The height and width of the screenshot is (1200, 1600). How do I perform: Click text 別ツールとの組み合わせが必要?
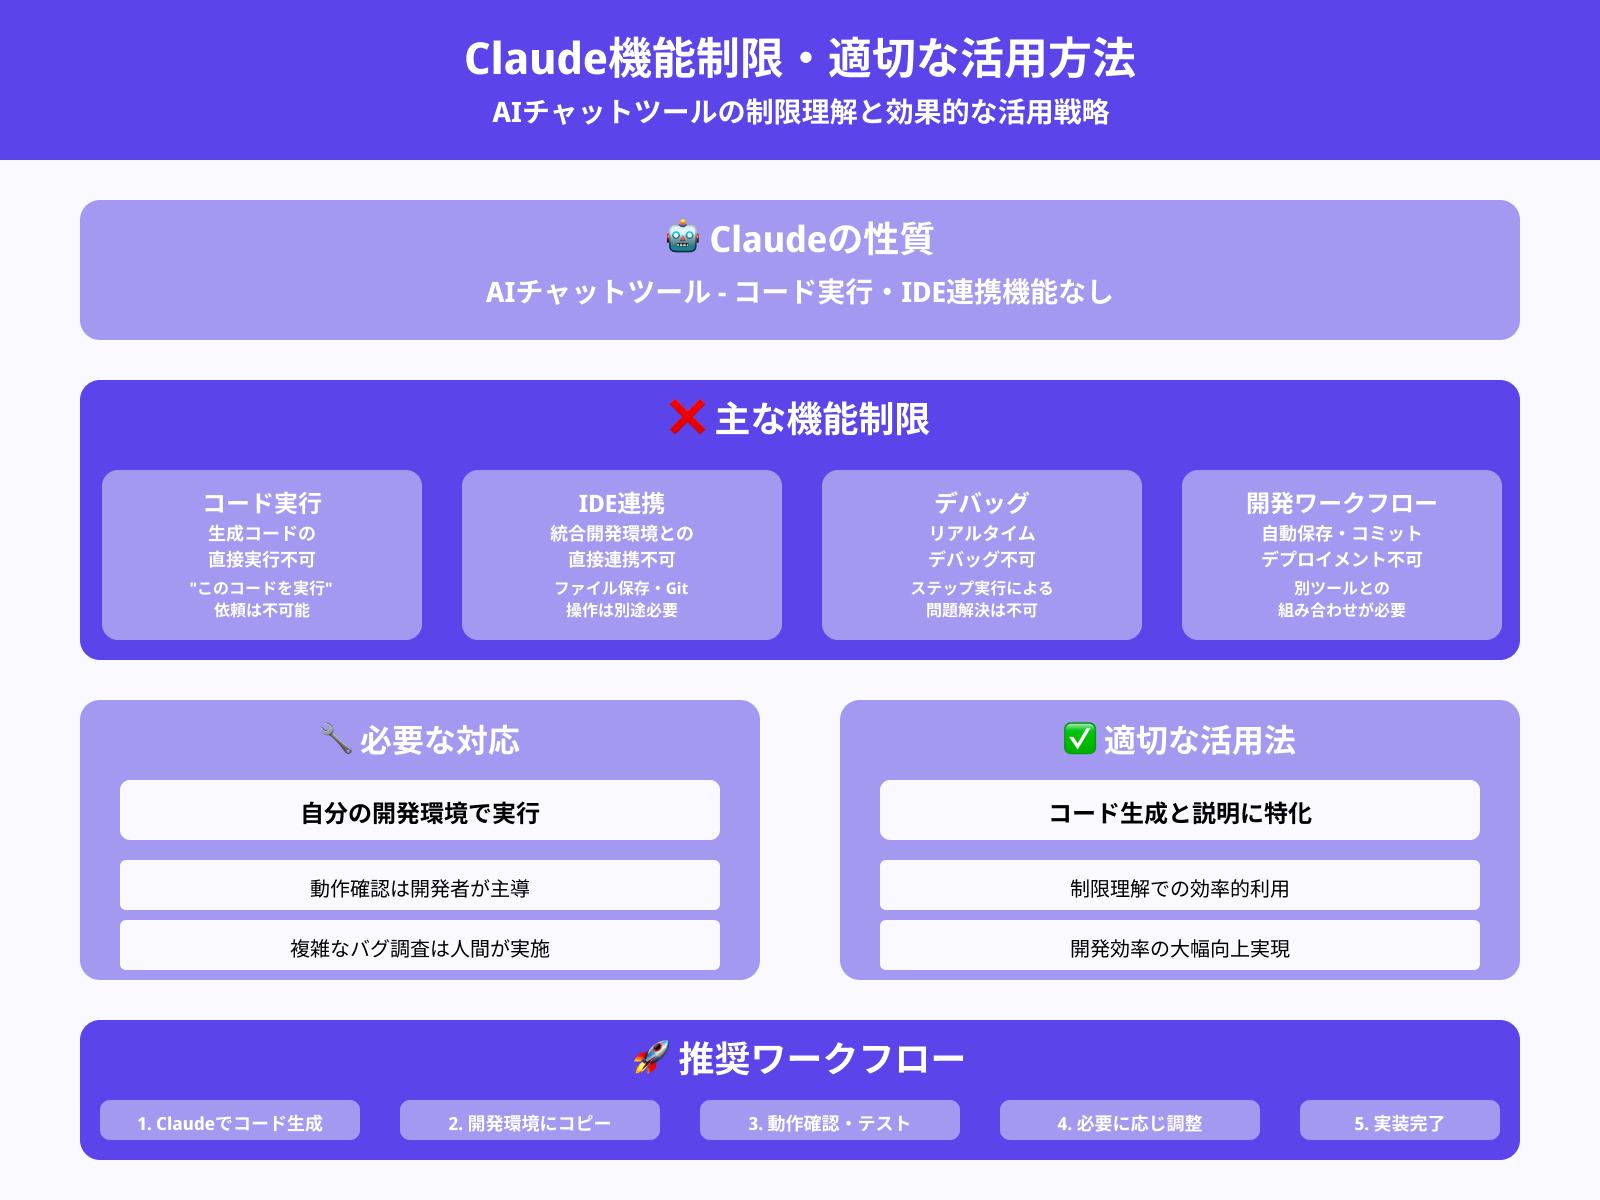click(1342, 599)
